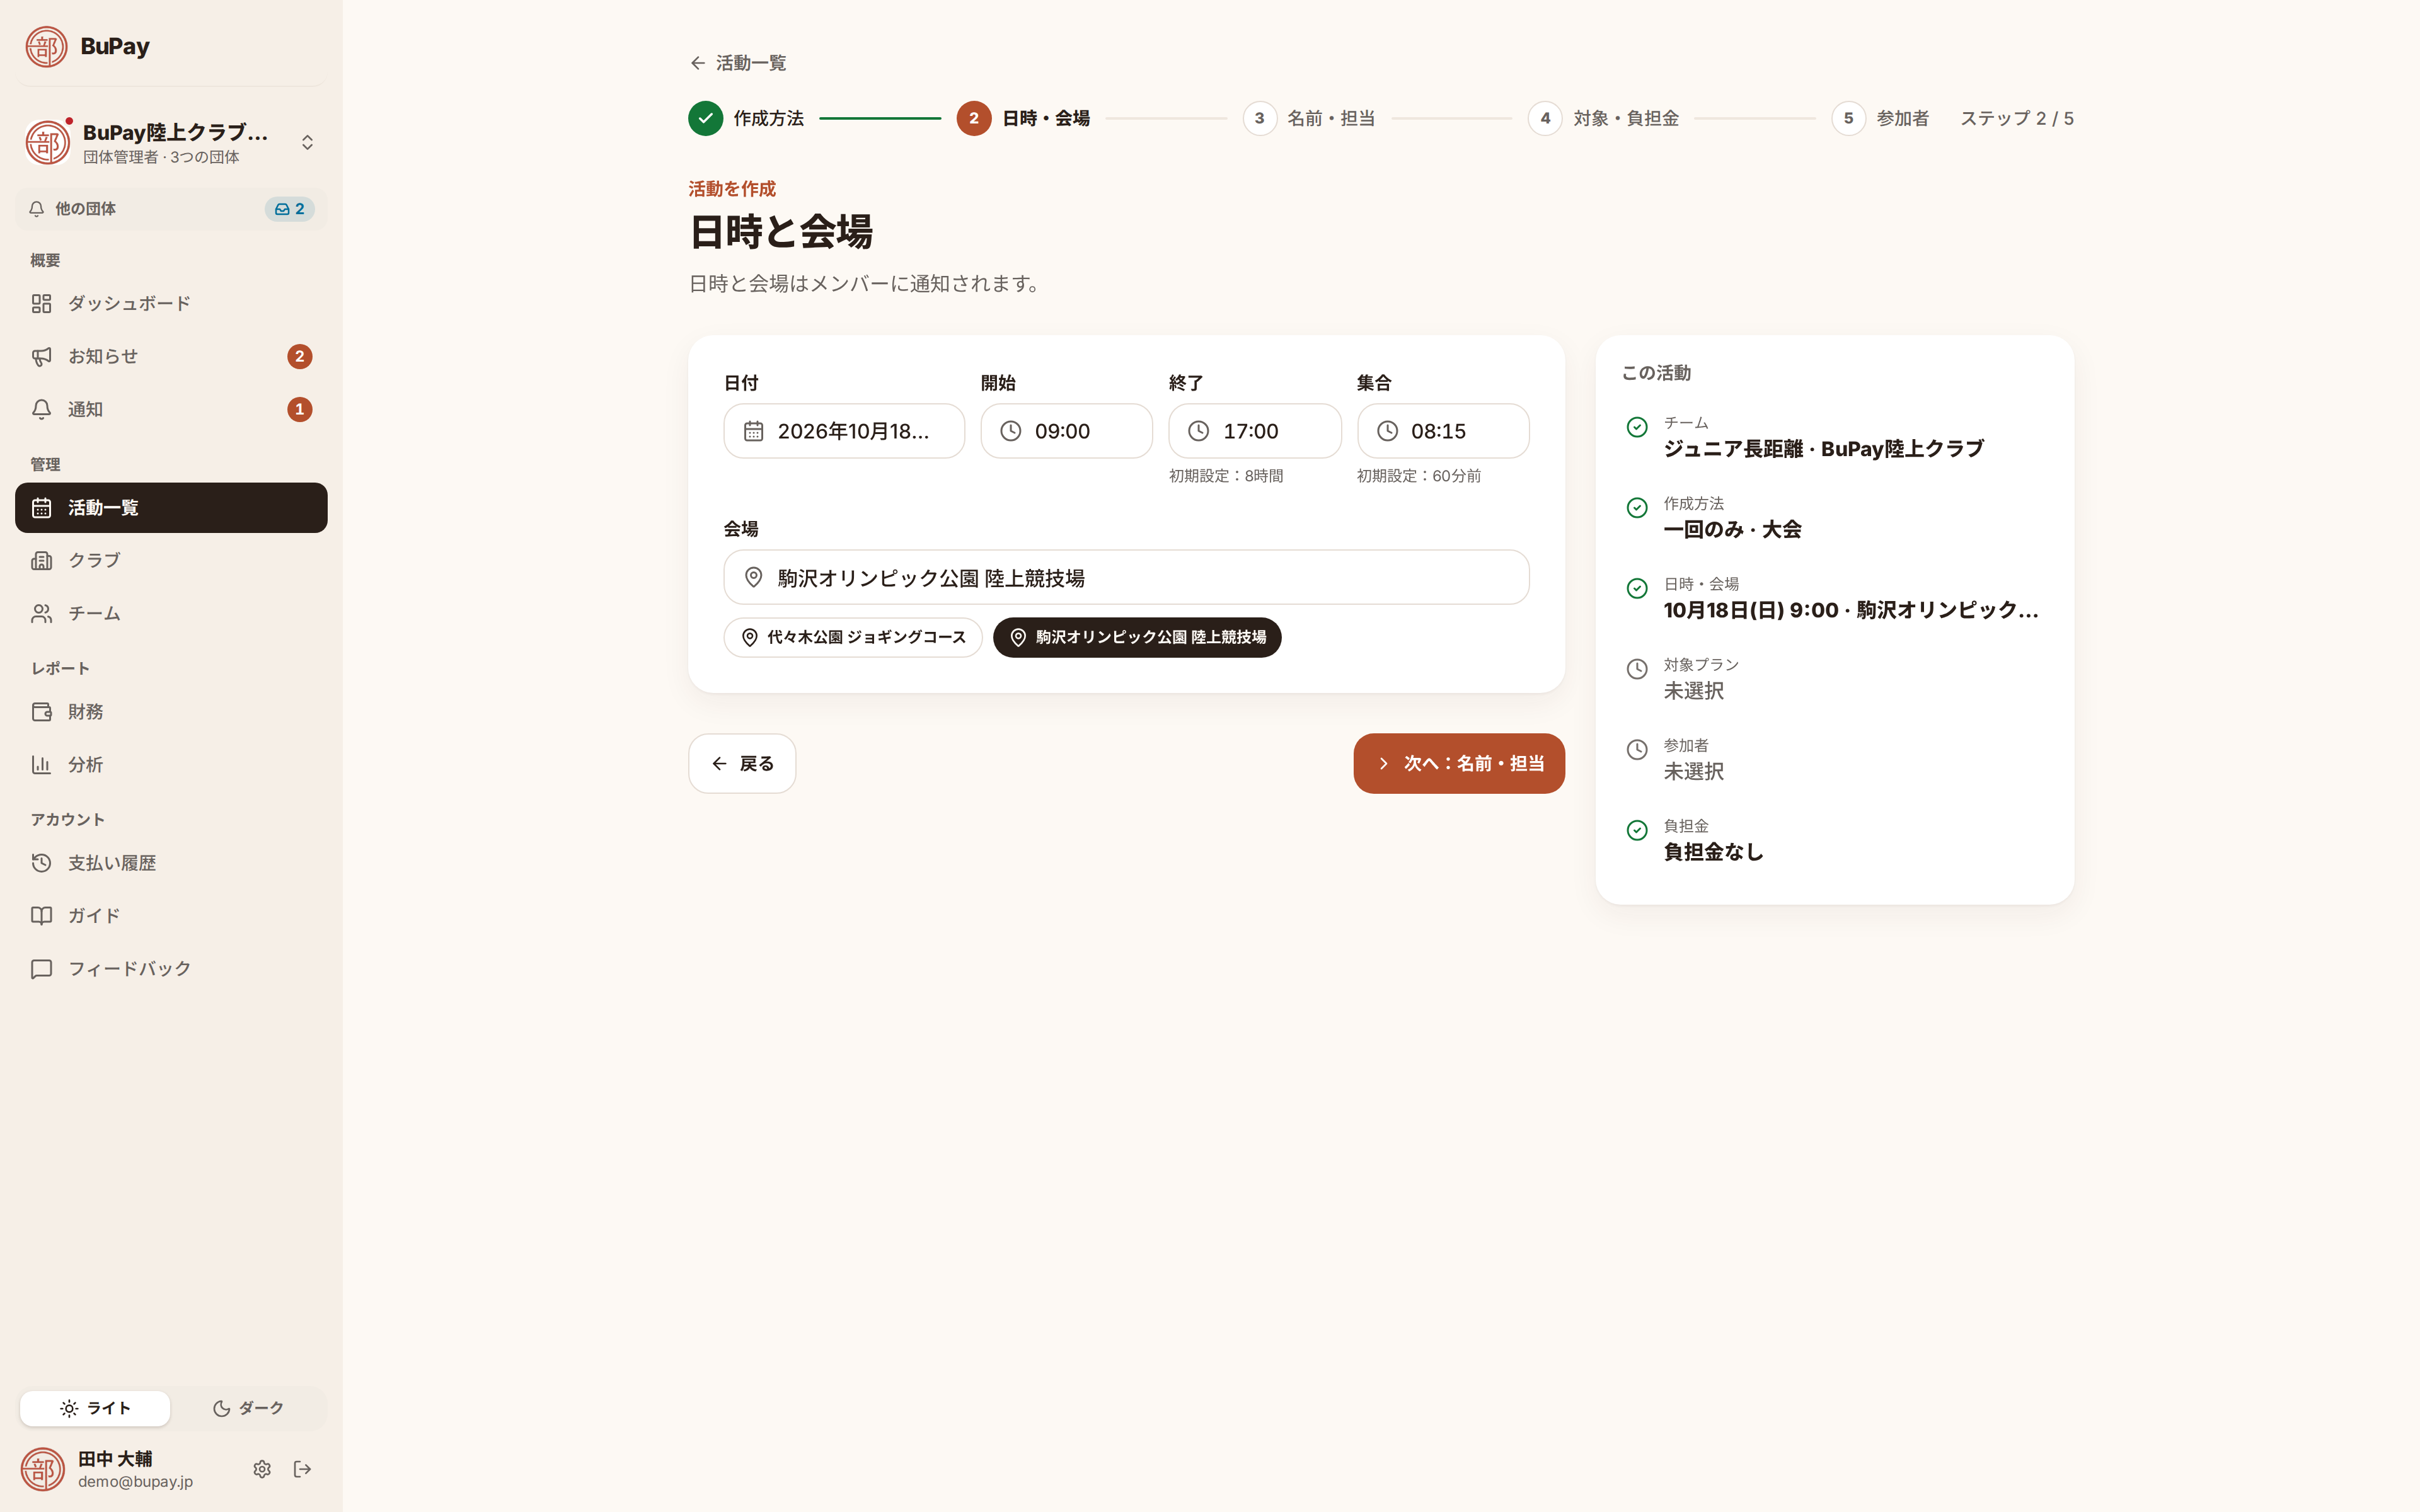Click the お知らせ megaphone icon
2420x1512 pixels.
pyautogui.click(x=41, y=357)
